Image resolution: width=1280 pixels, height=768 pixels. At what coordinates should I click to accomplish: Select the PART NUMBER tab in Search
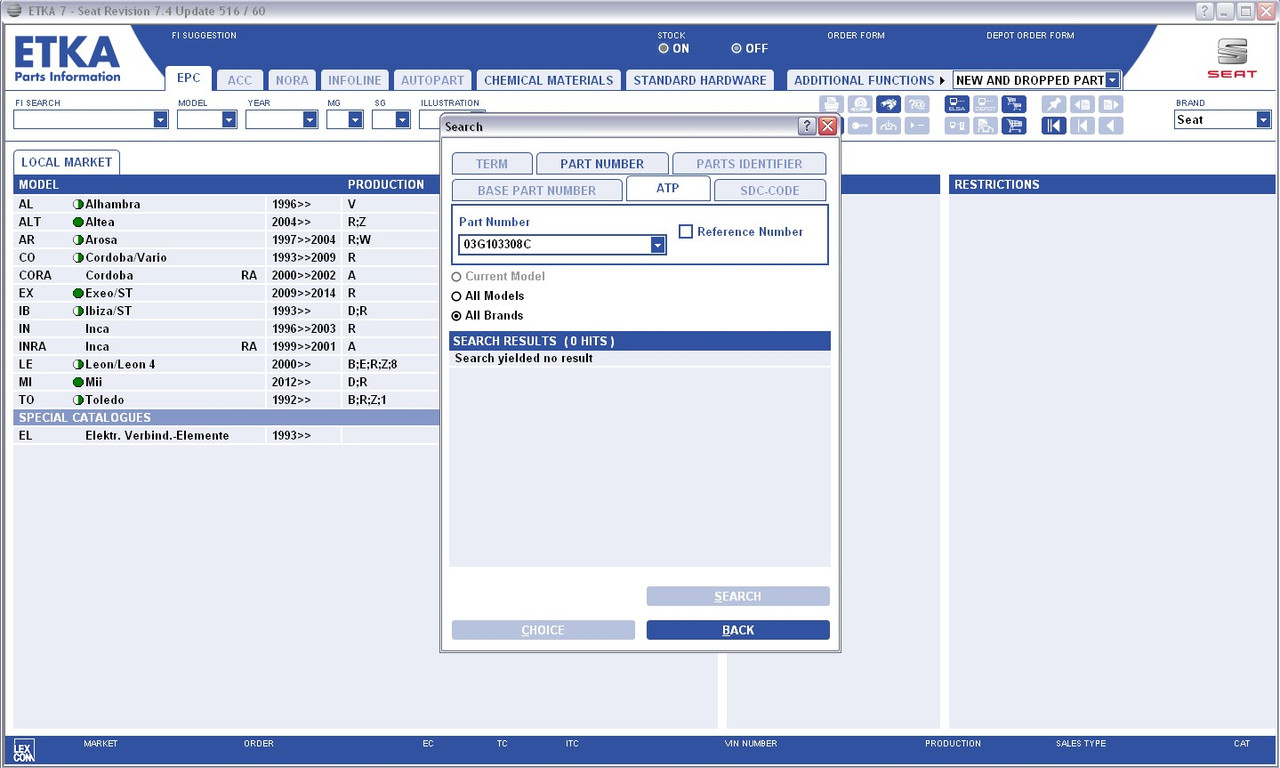pos(602,163)
